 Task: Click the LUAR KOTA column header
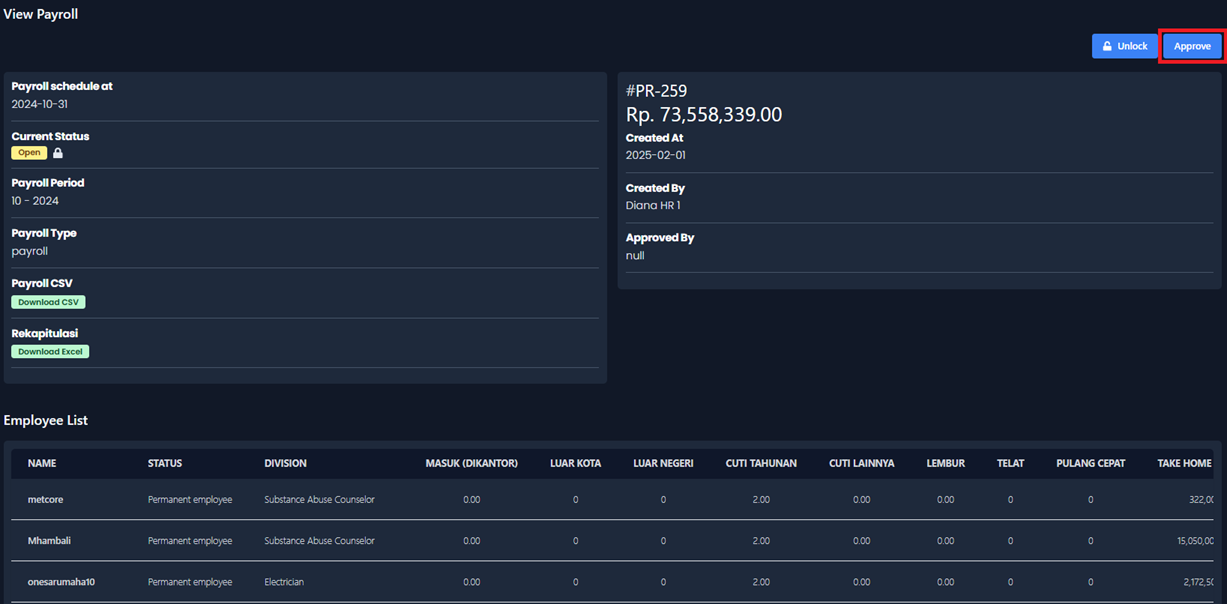click(575, 463)
